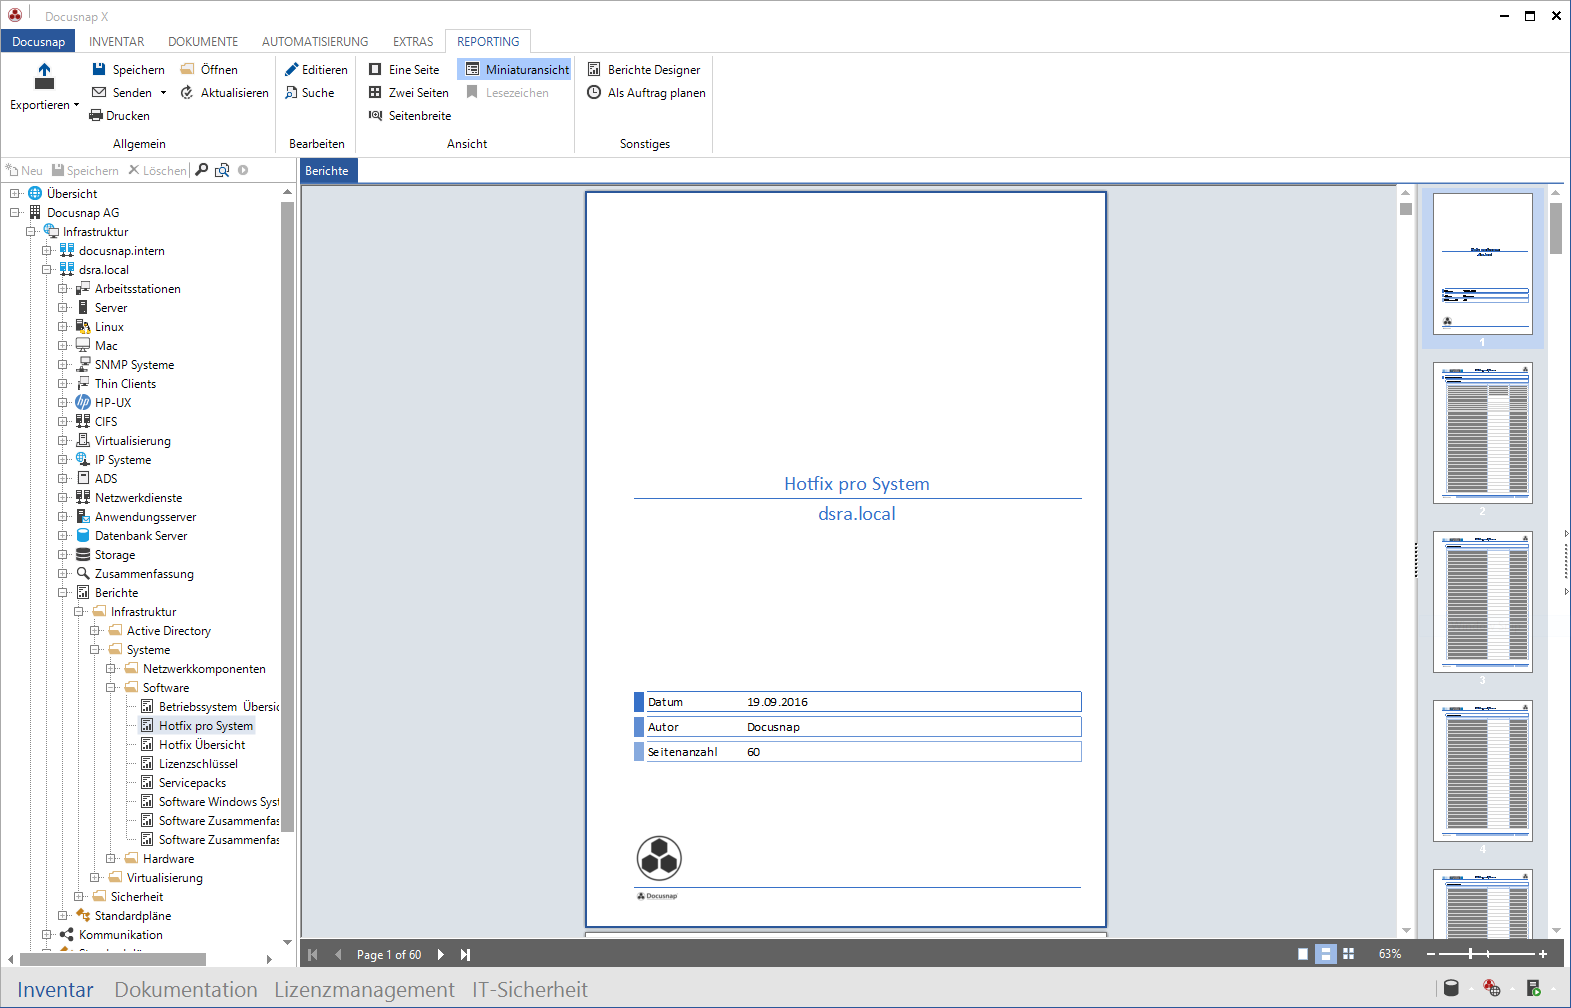Select page 3 thumbnail
Screen dimensions: 1571x1008
pos(1483,602)
